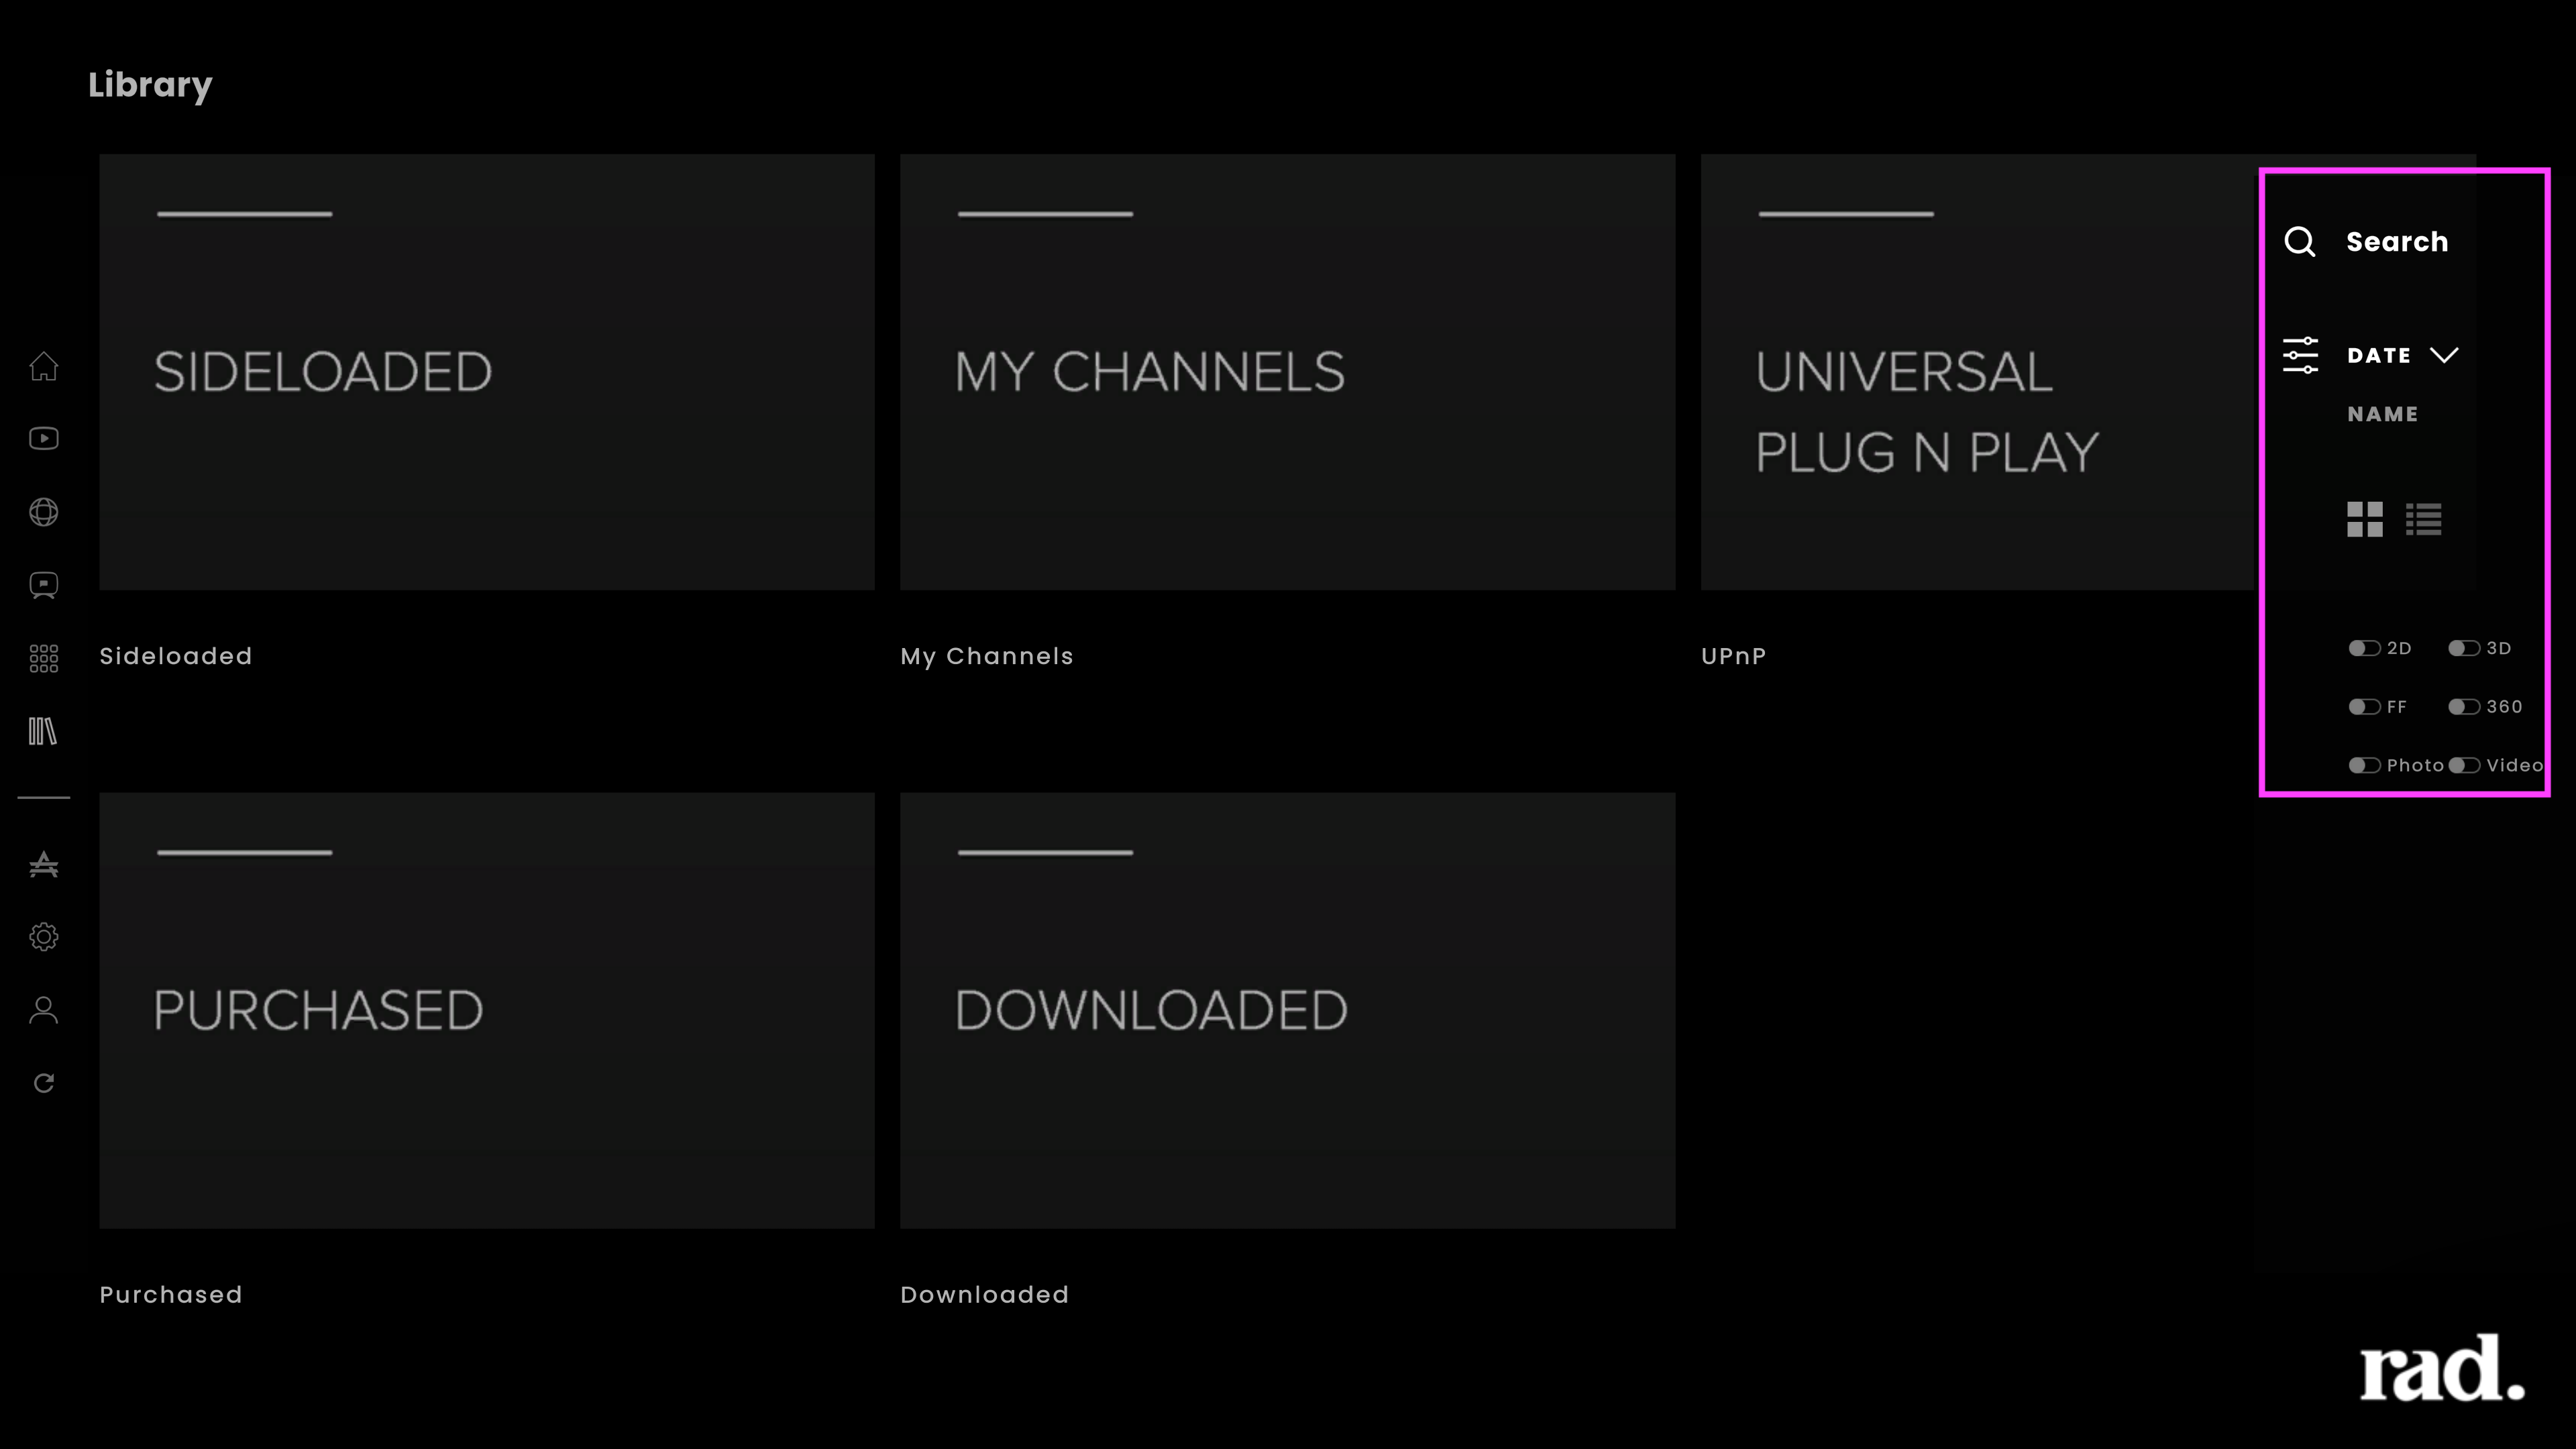Open the SIDELOADED folder tile

pos(487,372)
